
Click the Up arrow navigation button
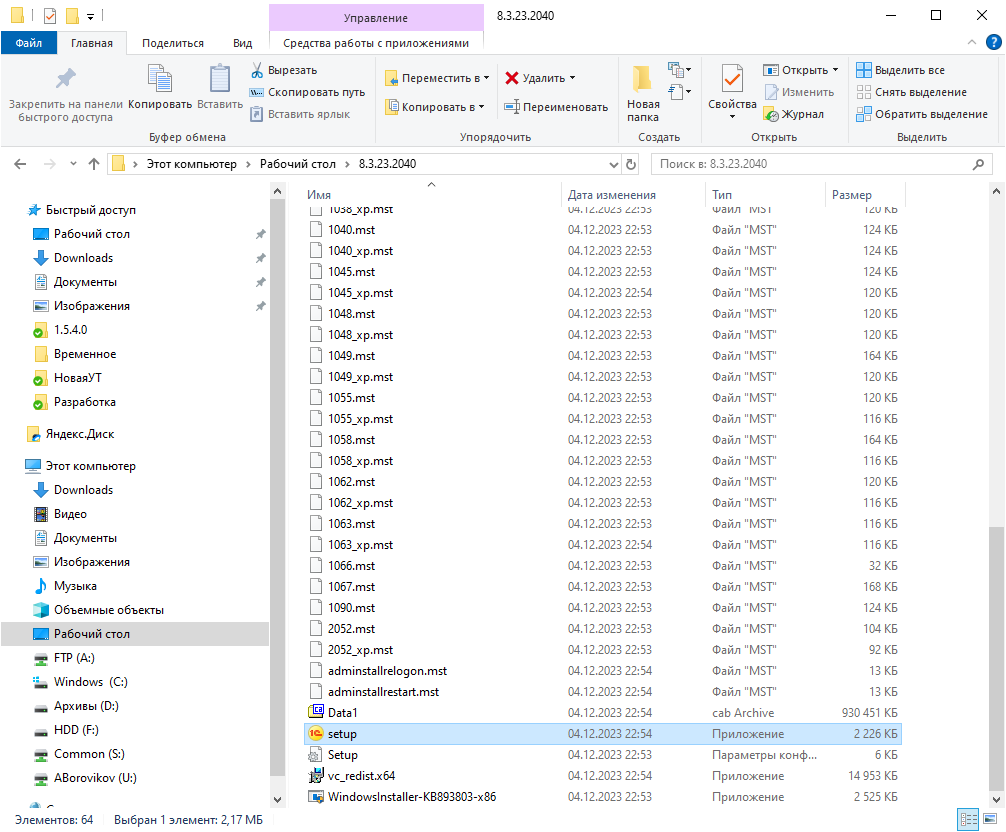pyautogui.click(x=94, y=164)
